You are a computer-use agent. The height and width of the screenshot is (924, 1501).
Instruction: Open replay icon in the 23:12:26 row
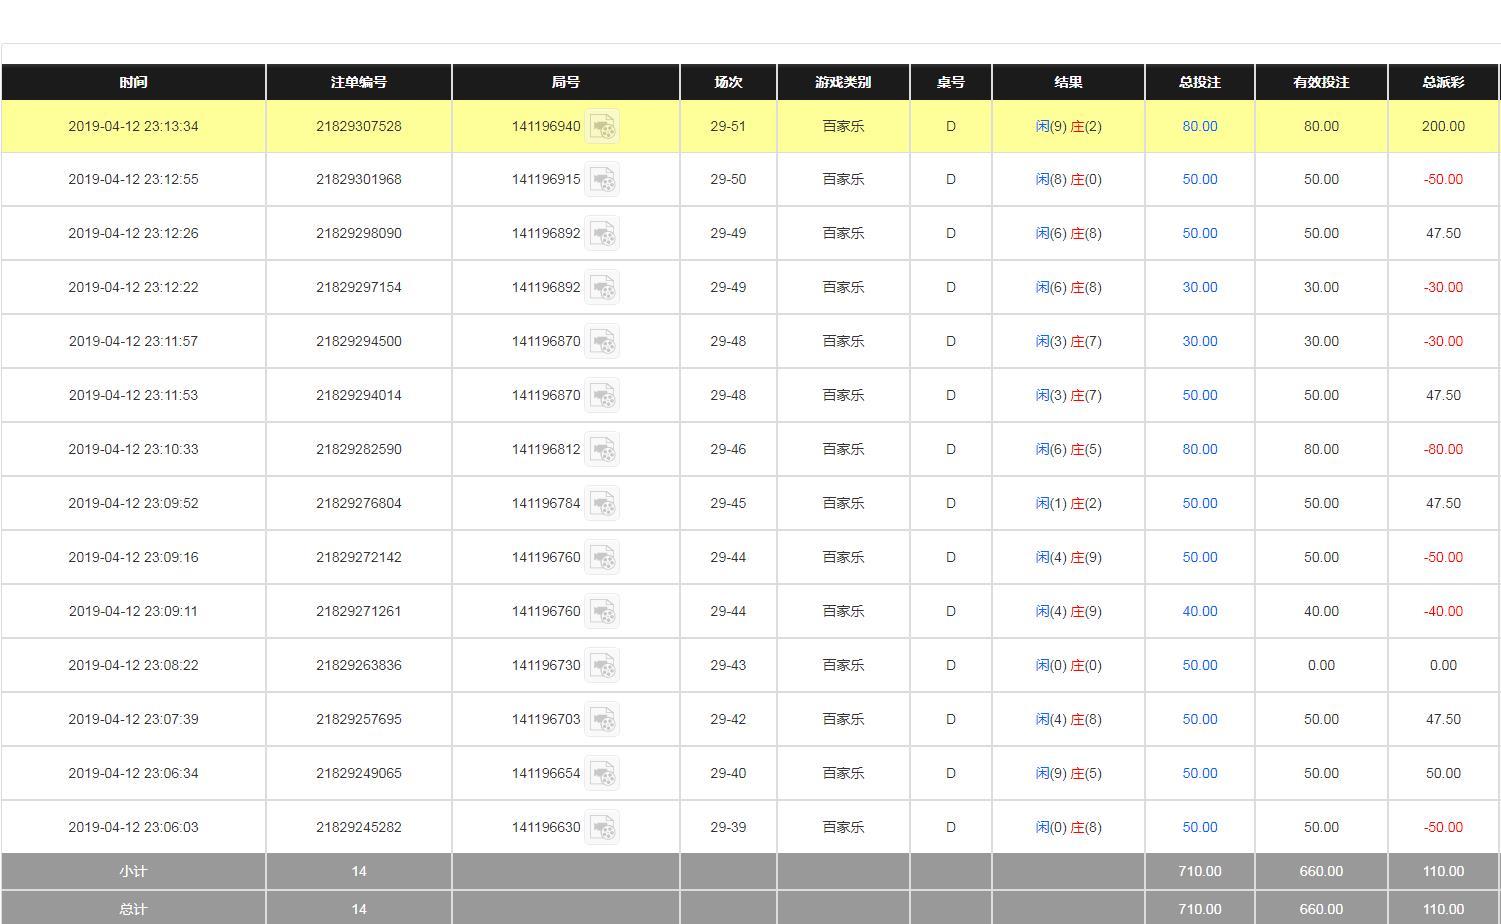point(602,234)
